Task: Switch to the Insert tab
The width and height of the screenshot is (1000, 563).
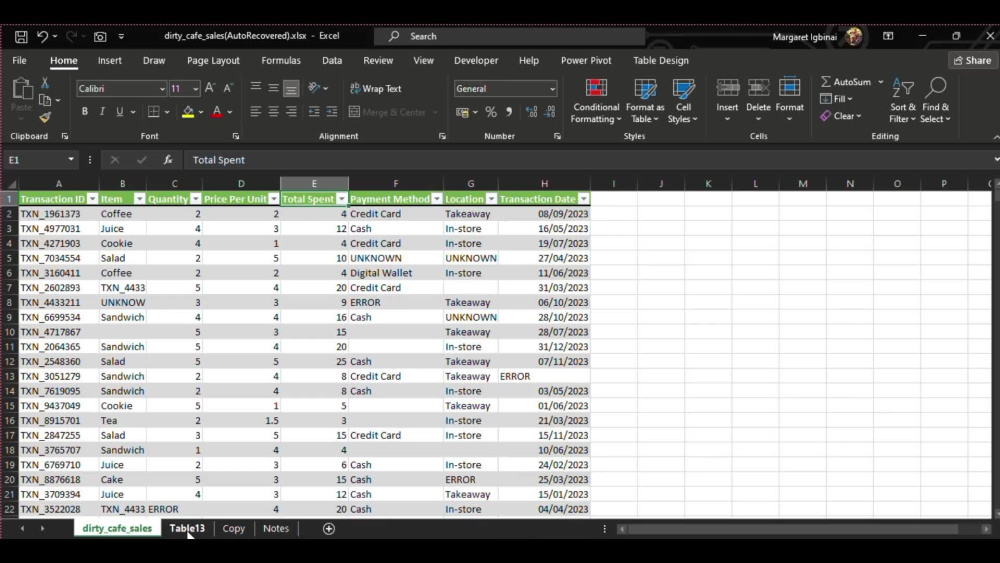Action: tap(110, 61)
